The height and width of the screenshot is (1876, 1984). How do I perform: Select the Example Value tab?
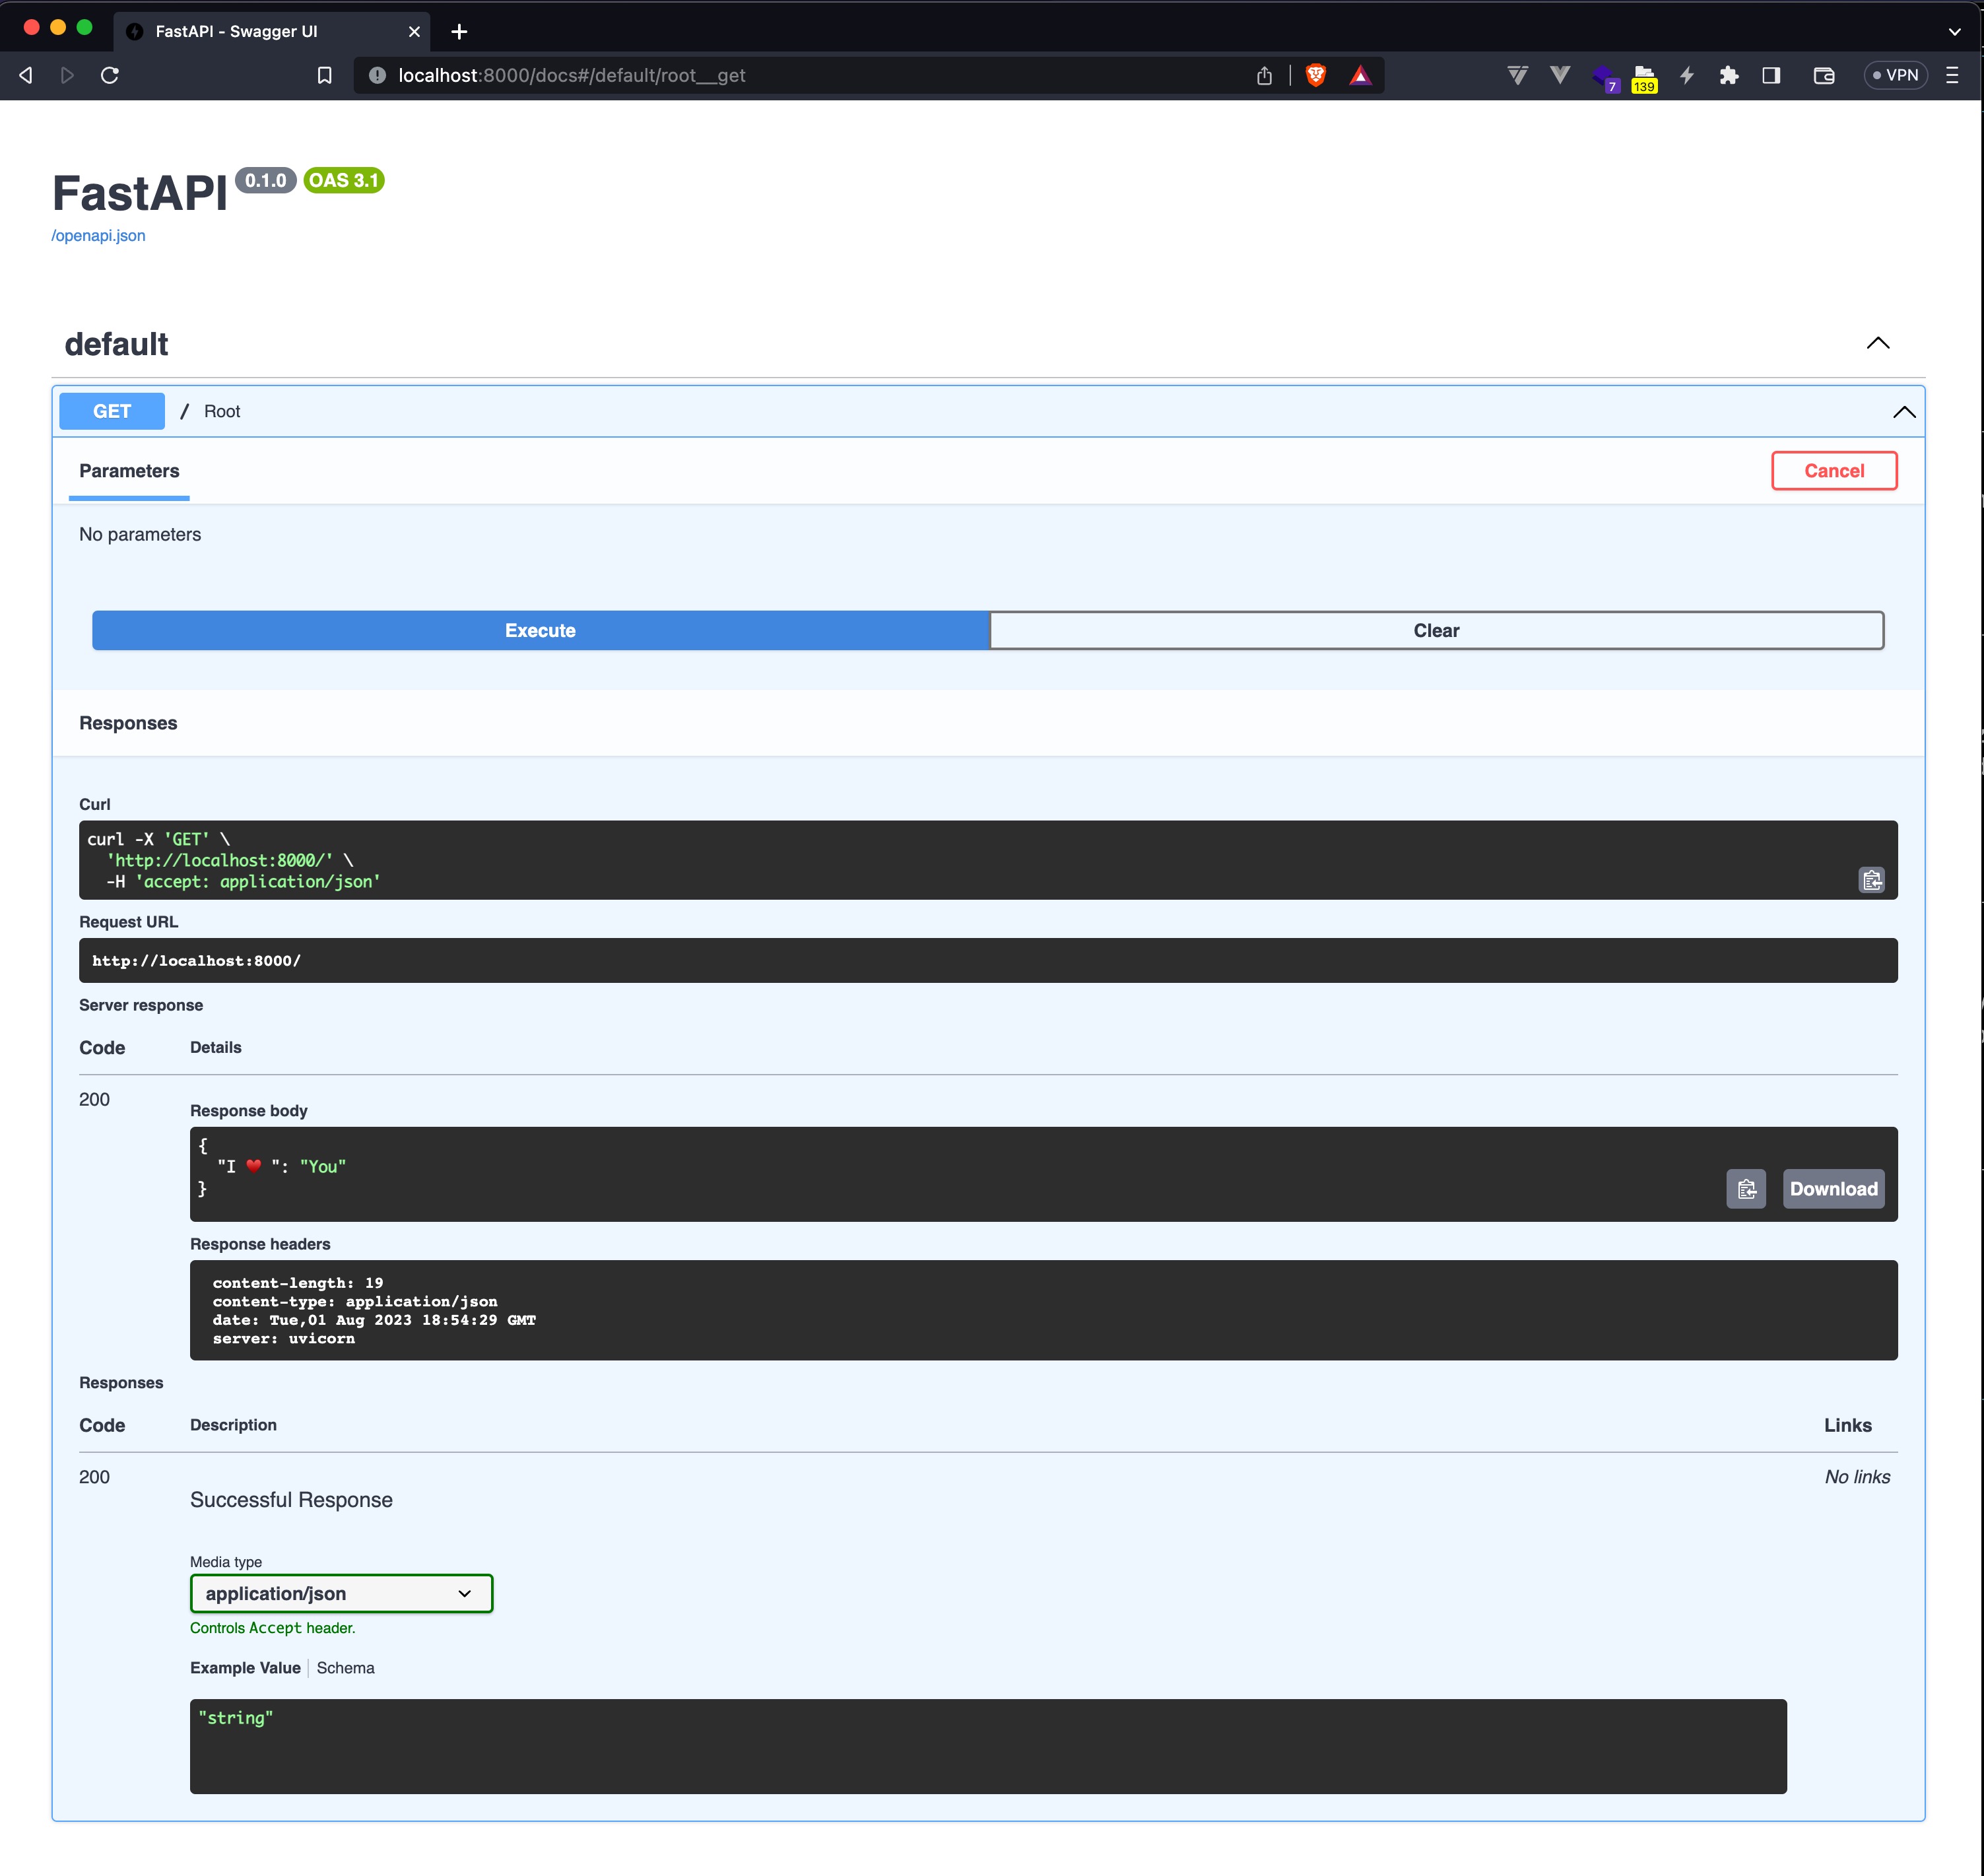pyautogui.click(x=245, y=1668)
